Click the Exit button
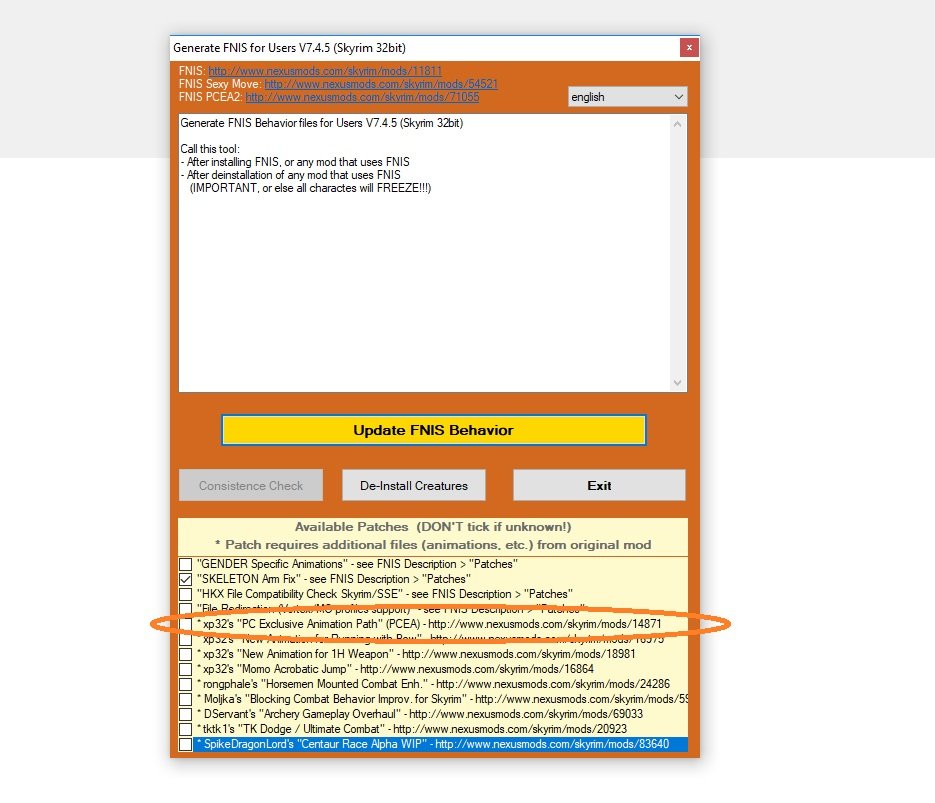The width and height of the screenshot is (935, 803). point(599,485)
